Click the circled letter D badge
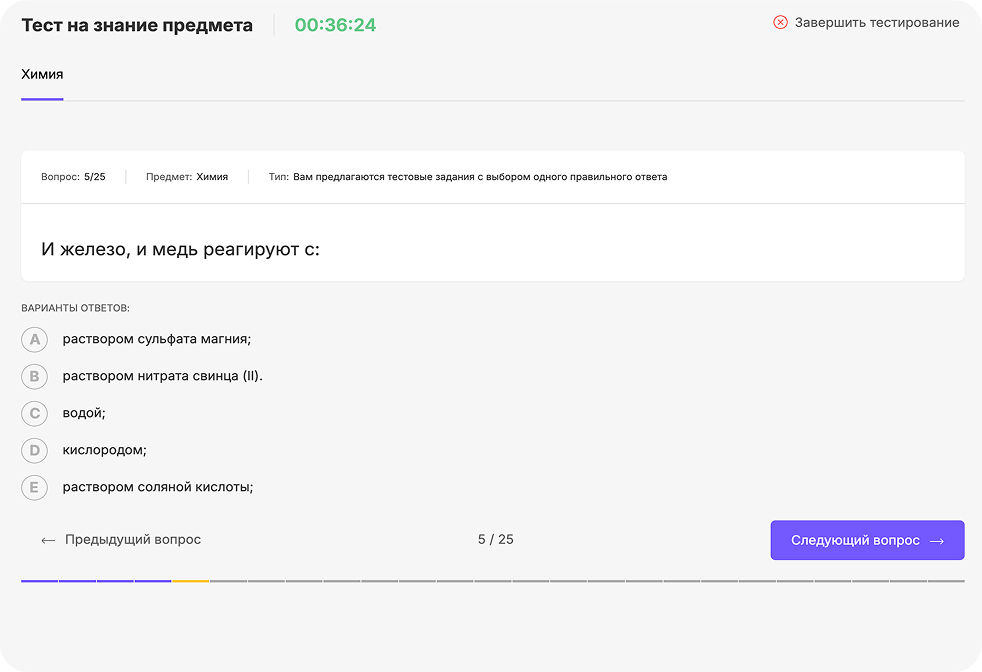 [34, 450]
